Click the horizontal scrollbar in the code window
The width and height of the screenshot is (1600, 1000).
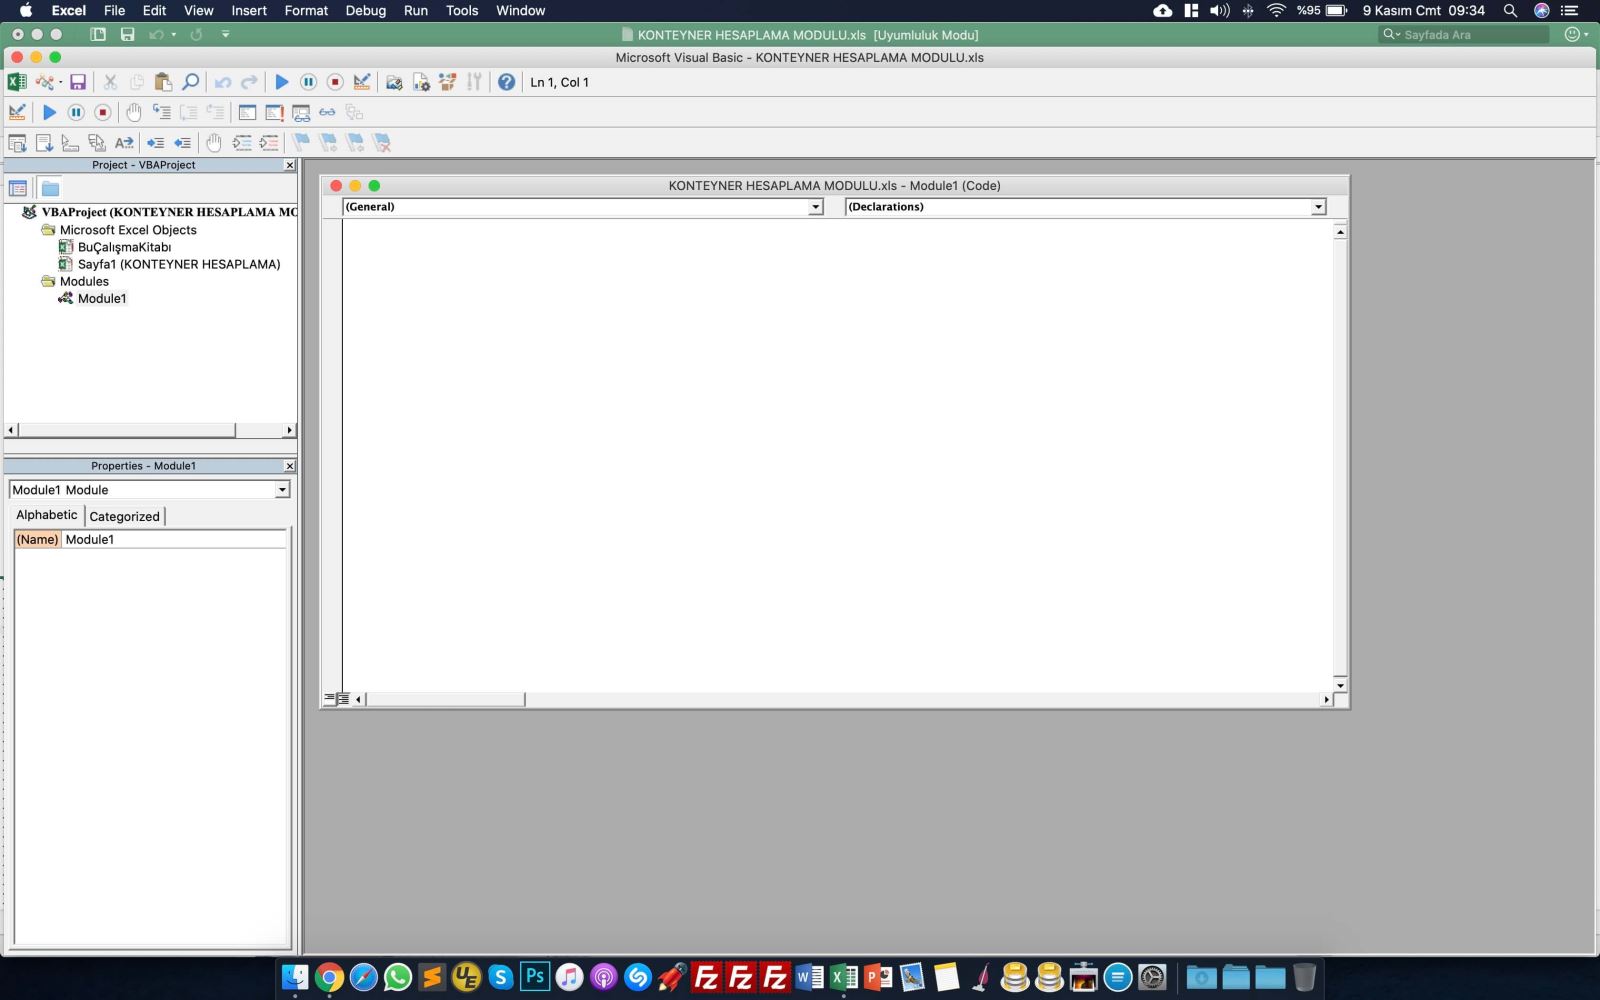(x=445, y=699)
